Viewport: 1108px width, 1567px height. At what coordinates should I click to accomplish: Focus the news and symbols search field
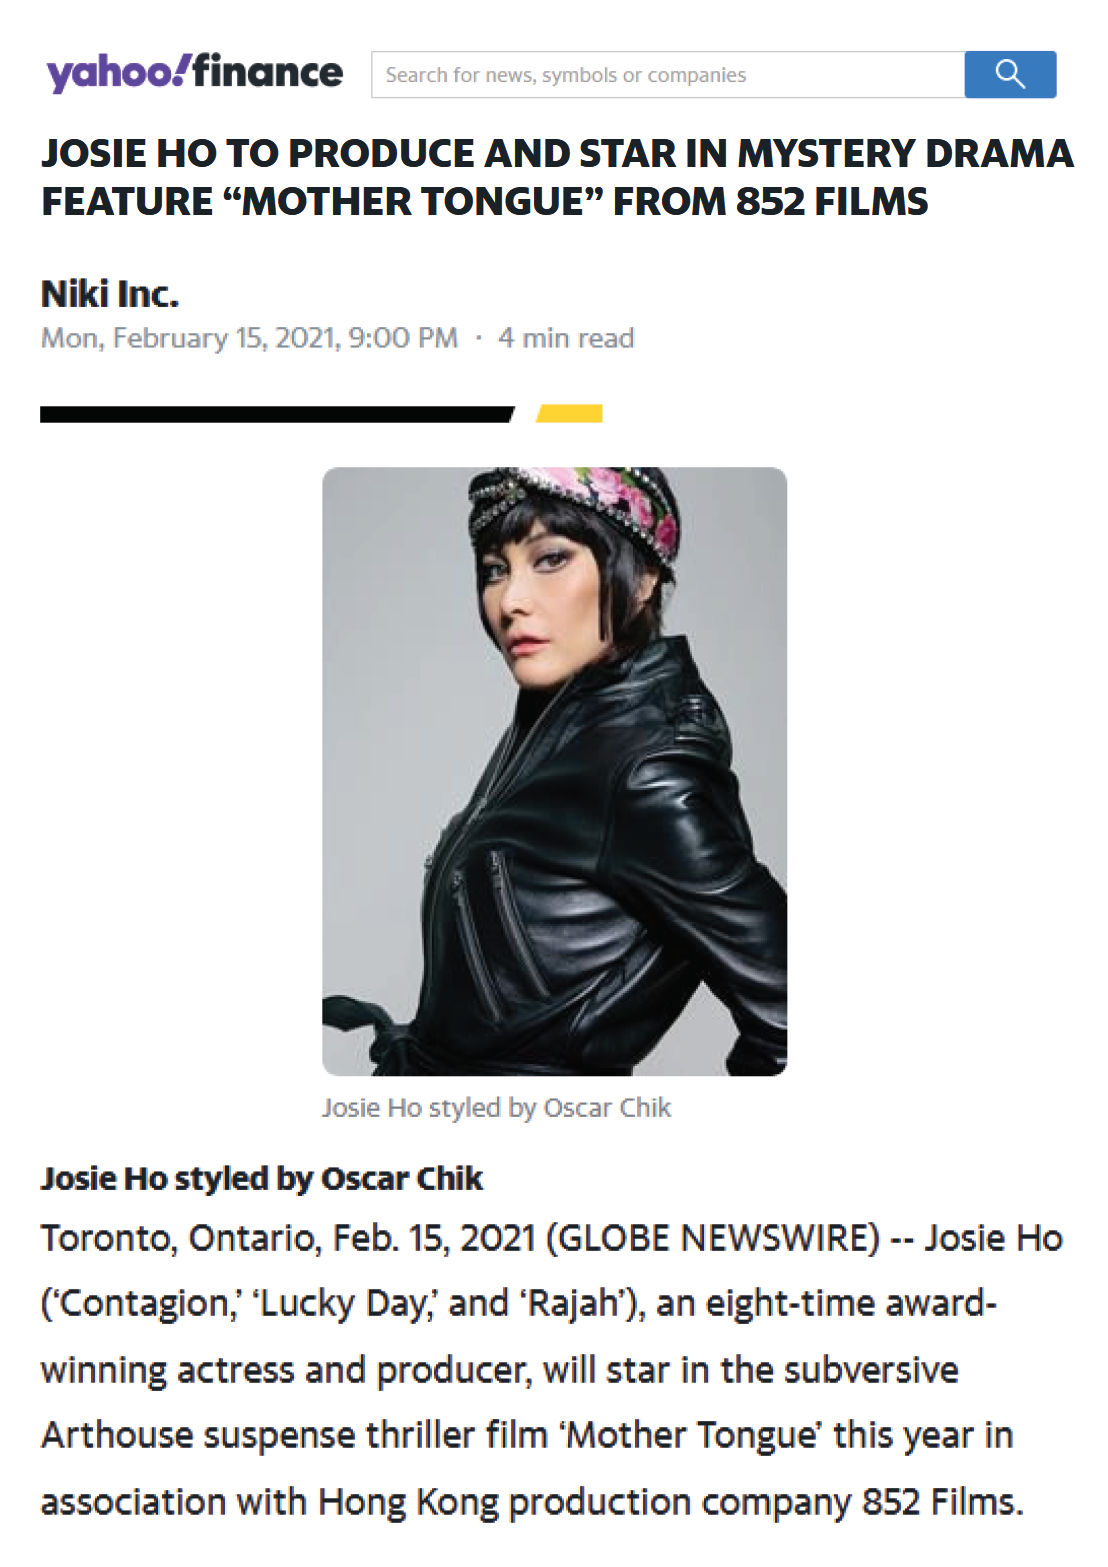coord(668,74)
